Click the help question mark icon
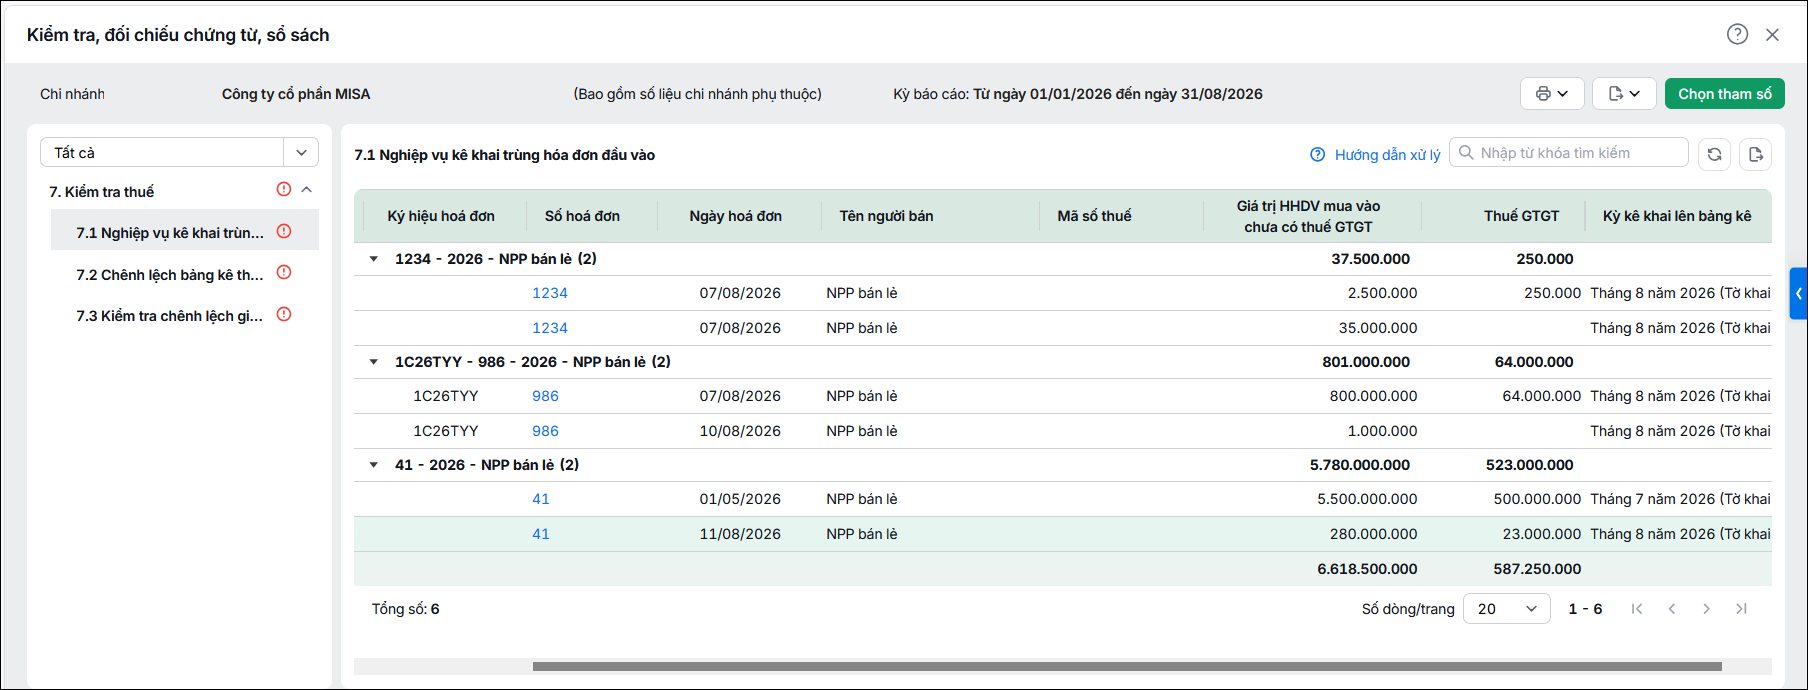1808x690 pixels. point(1737,34)
